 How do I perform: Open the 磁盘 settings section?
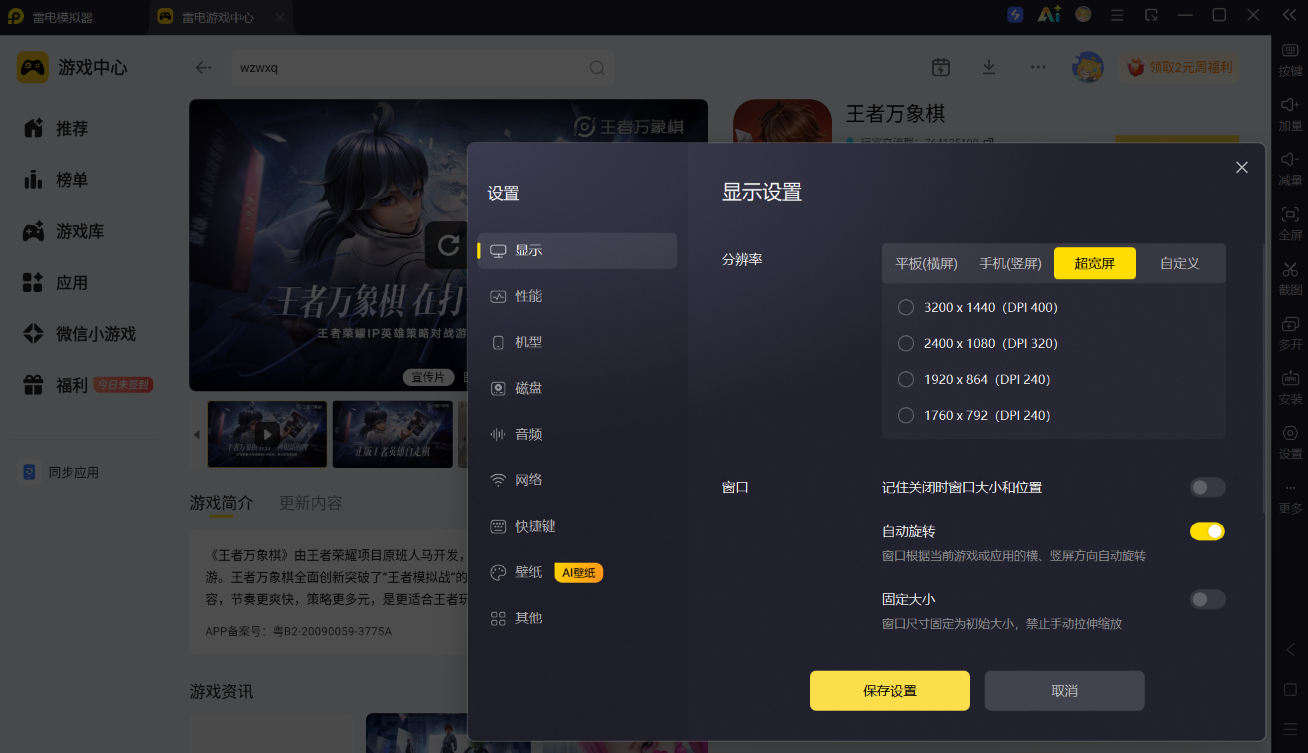pyautogui.click(x=577, y=388)
